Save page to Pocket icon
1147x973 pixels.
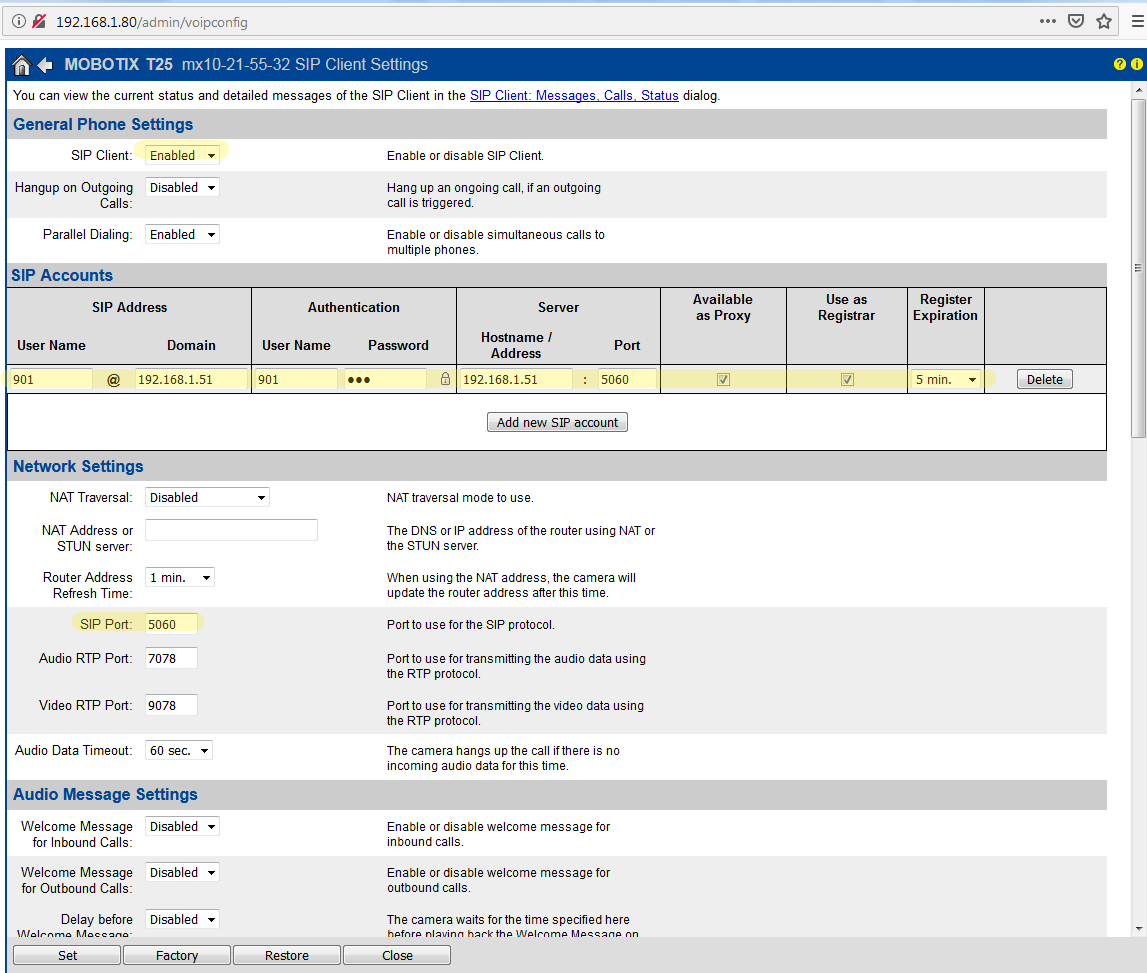coord(1076,21)
